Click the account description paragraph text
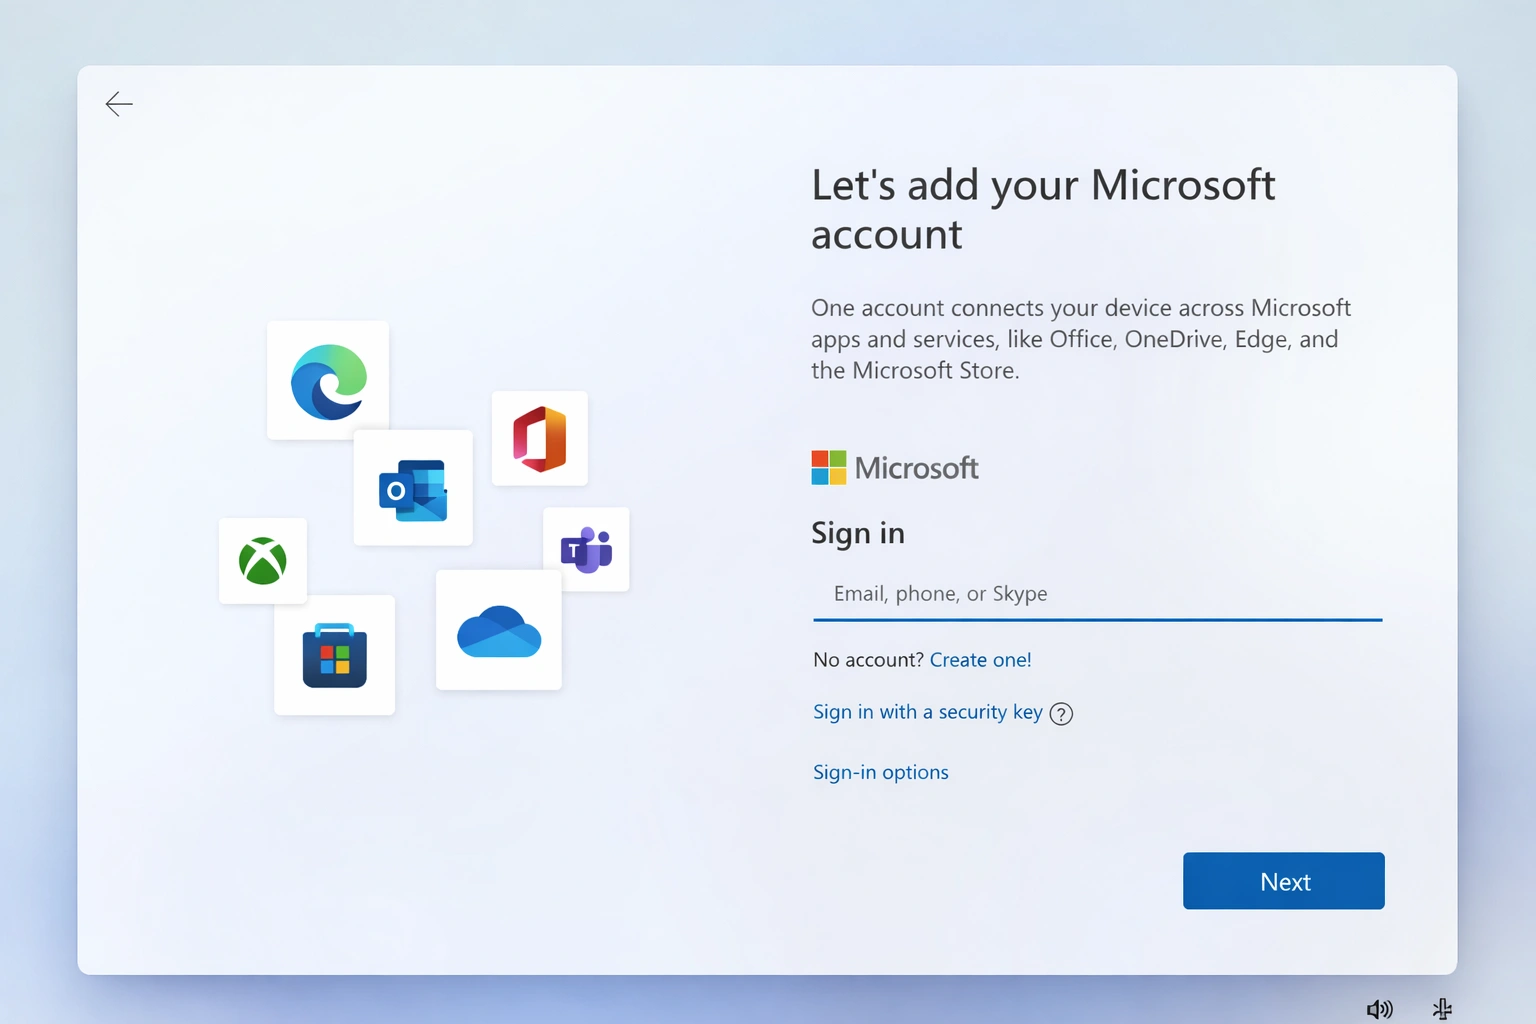This screenshot has height=1024, width=1536. pos(1080,338)
